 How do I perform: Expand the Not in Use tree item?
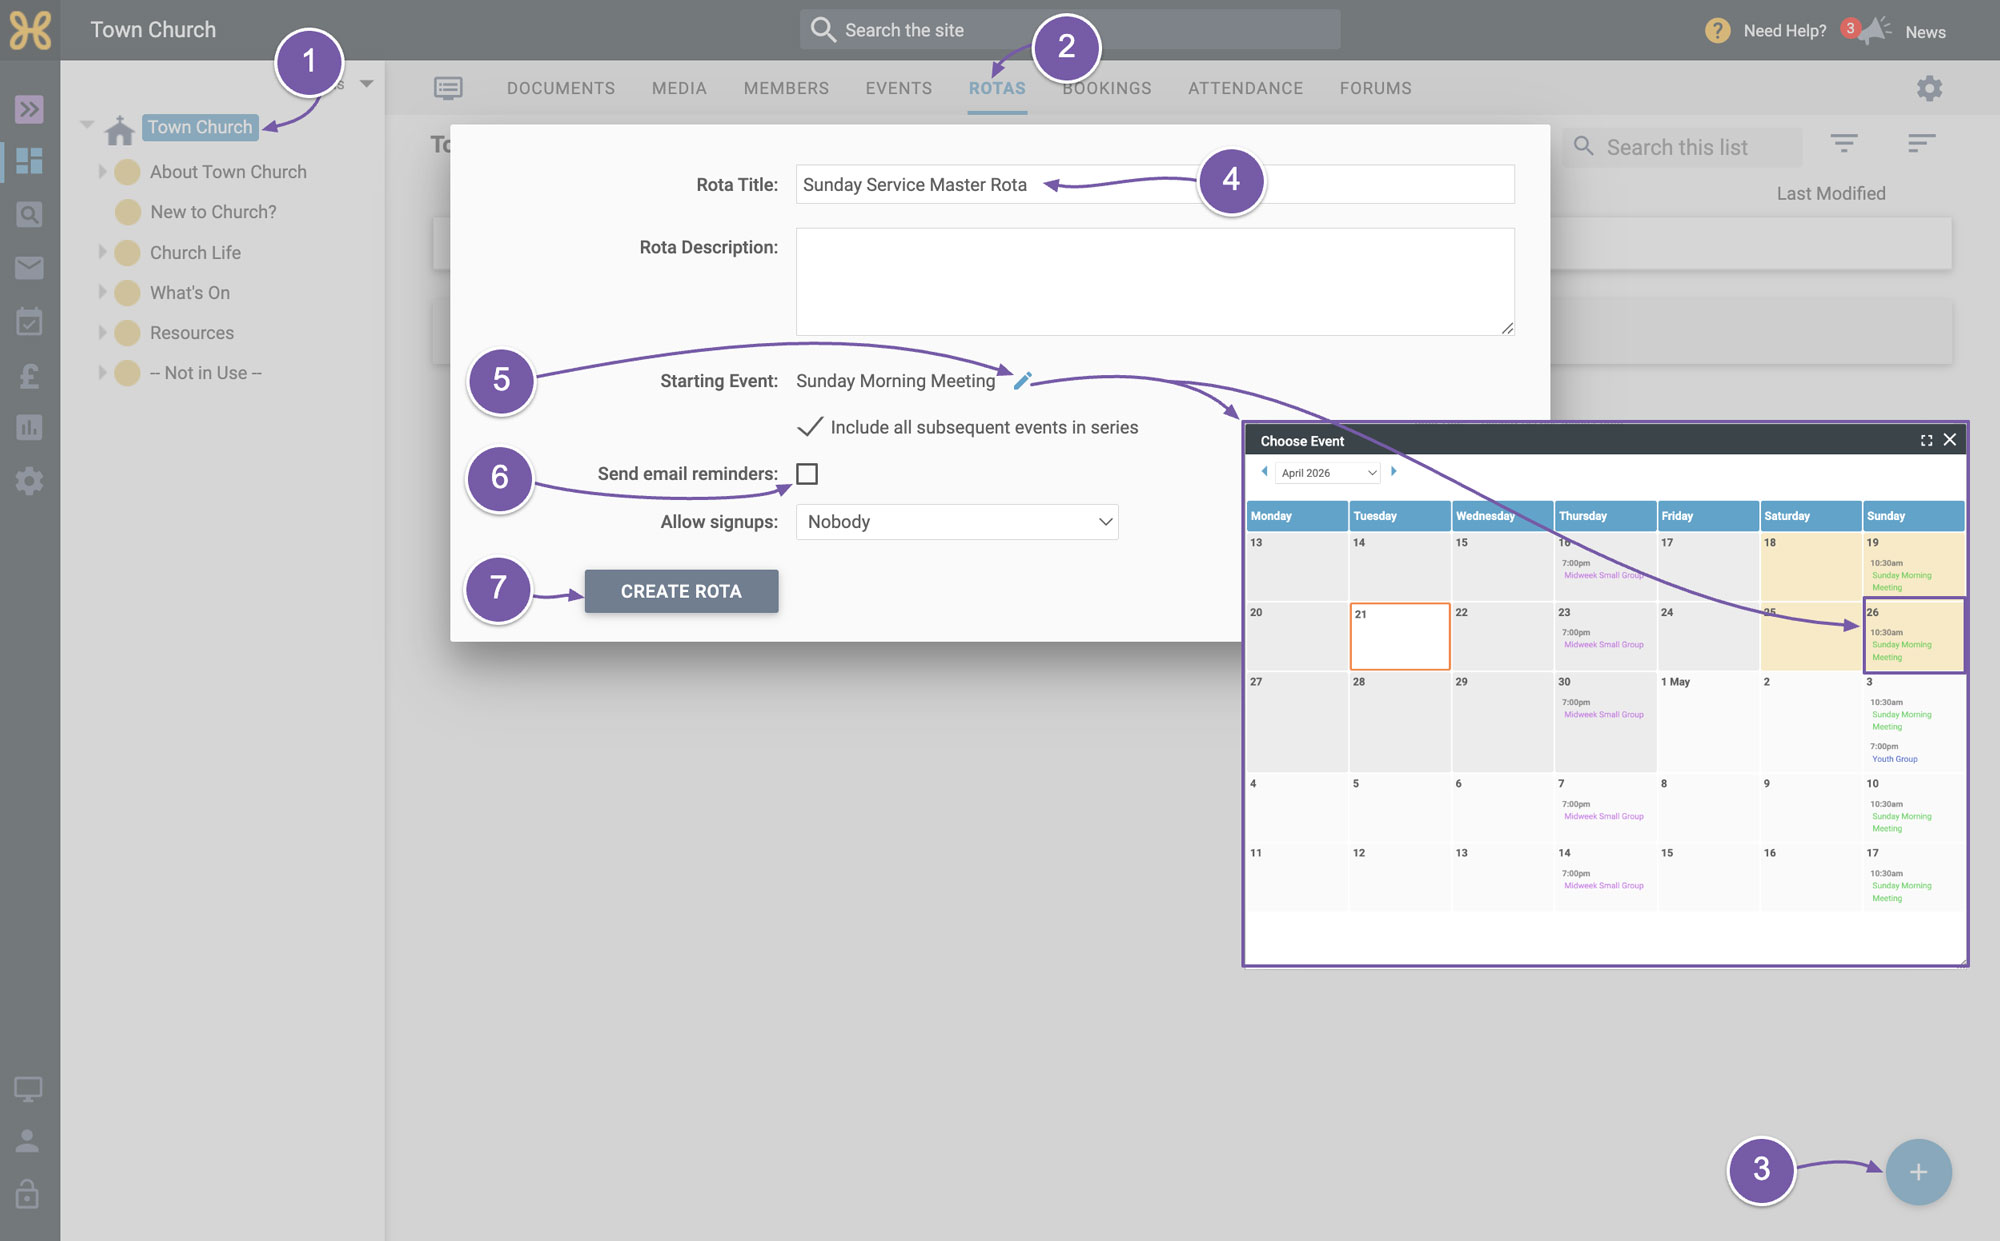tap(101, 372)
